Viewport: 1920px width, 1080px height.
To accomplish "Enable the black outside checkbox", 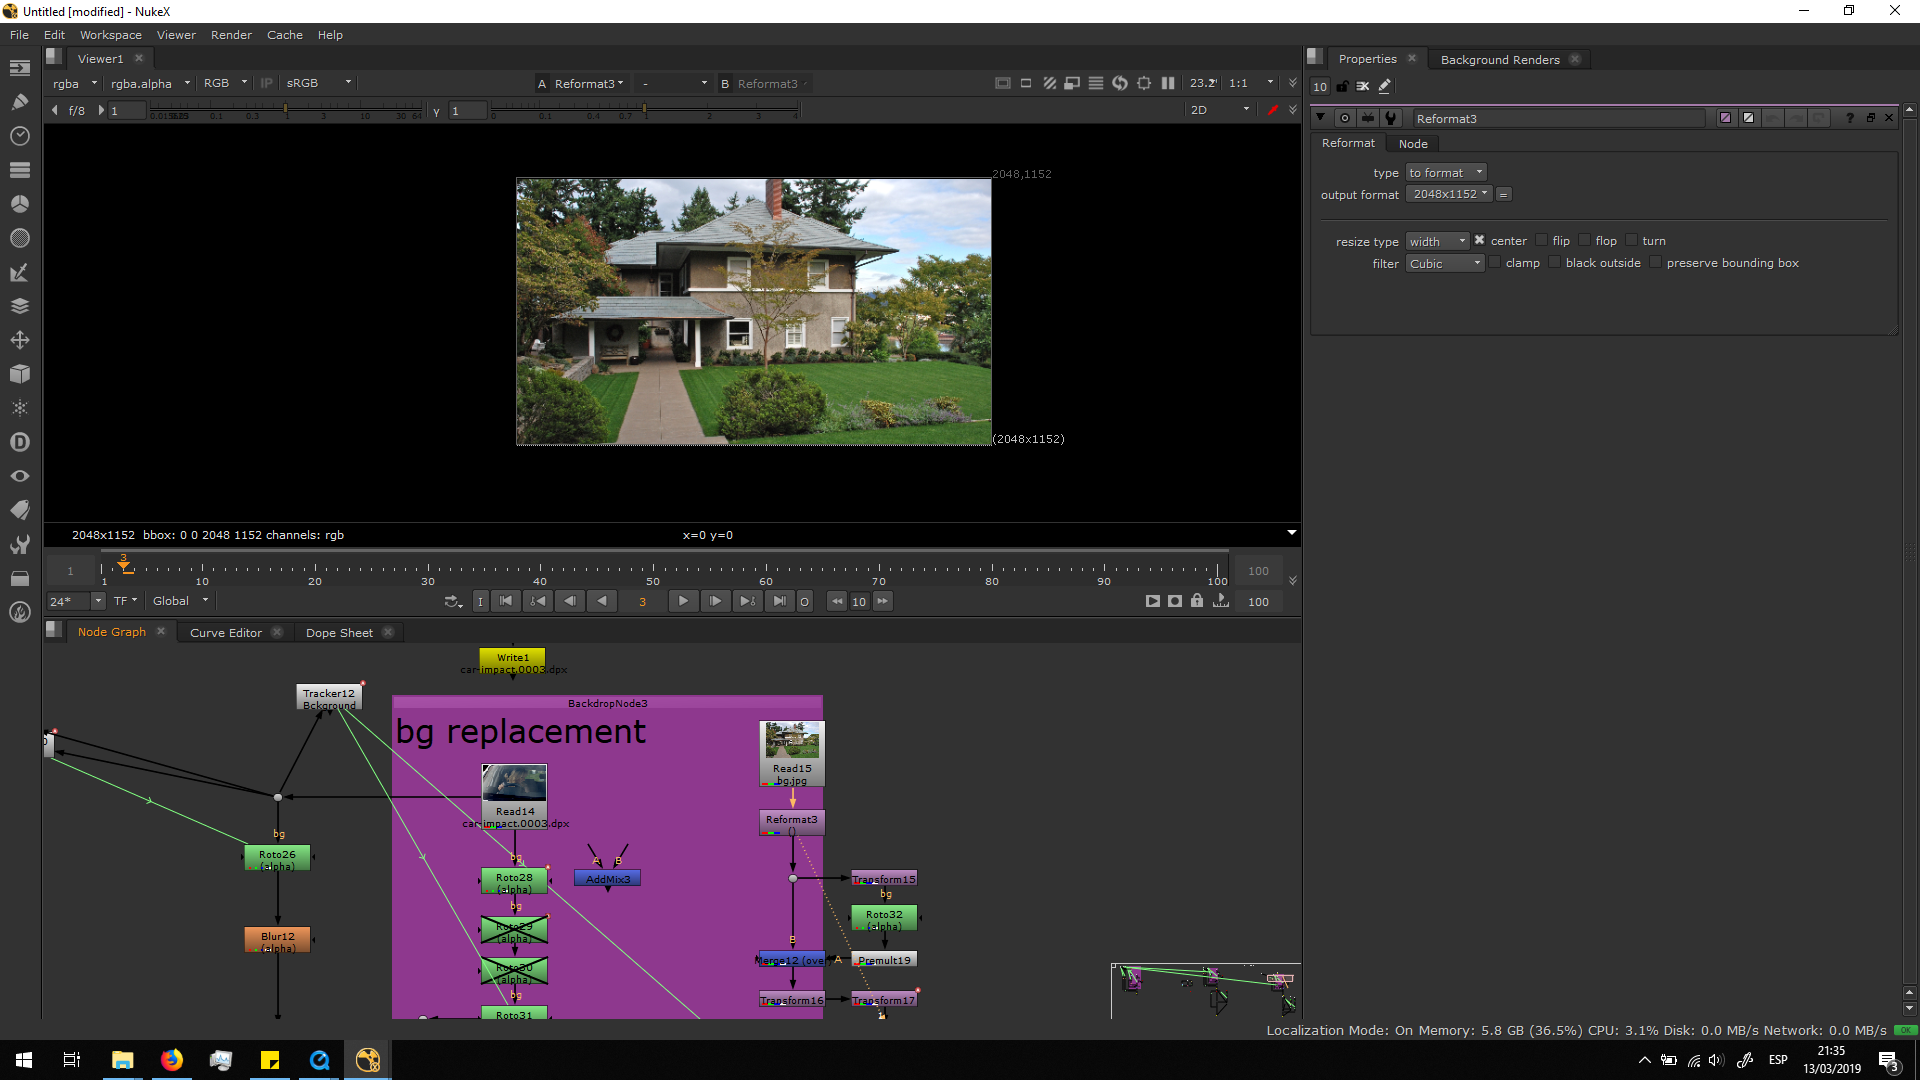I will 1554,263.
